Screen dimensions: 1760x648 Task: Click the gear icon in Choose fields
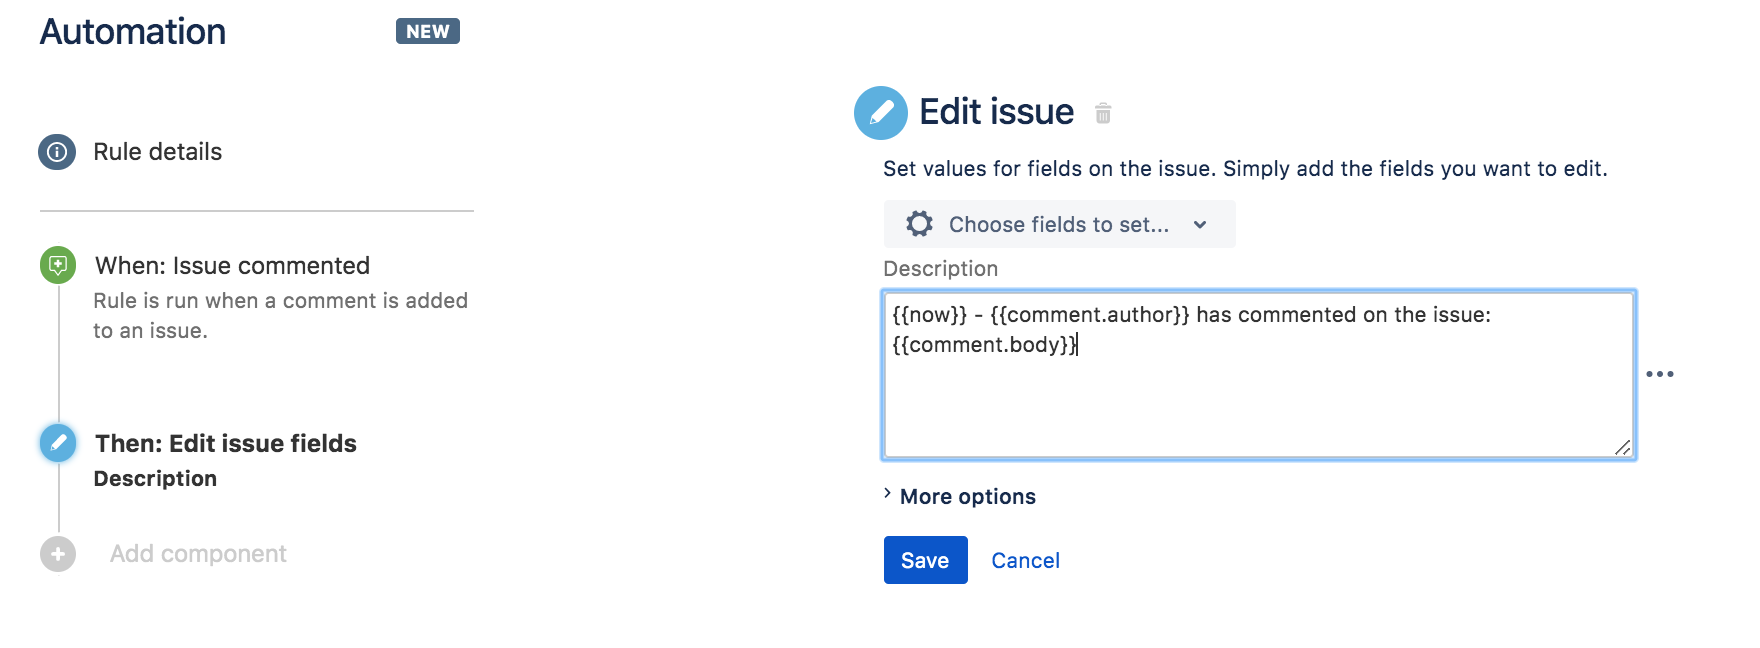[x=919, y=224]
